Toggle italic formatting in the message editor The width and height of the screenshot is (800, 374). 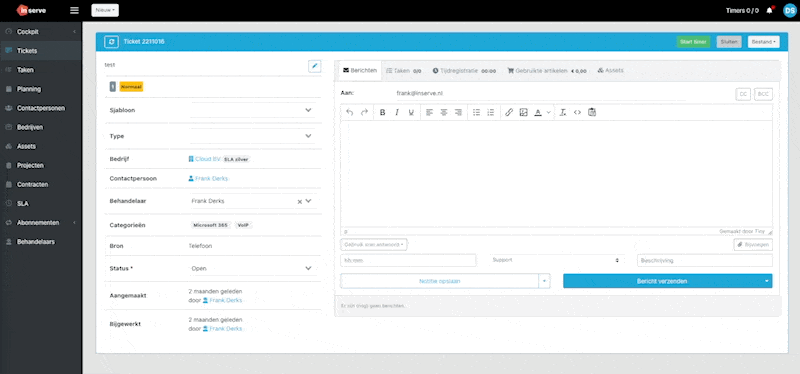tap(396, 112)
